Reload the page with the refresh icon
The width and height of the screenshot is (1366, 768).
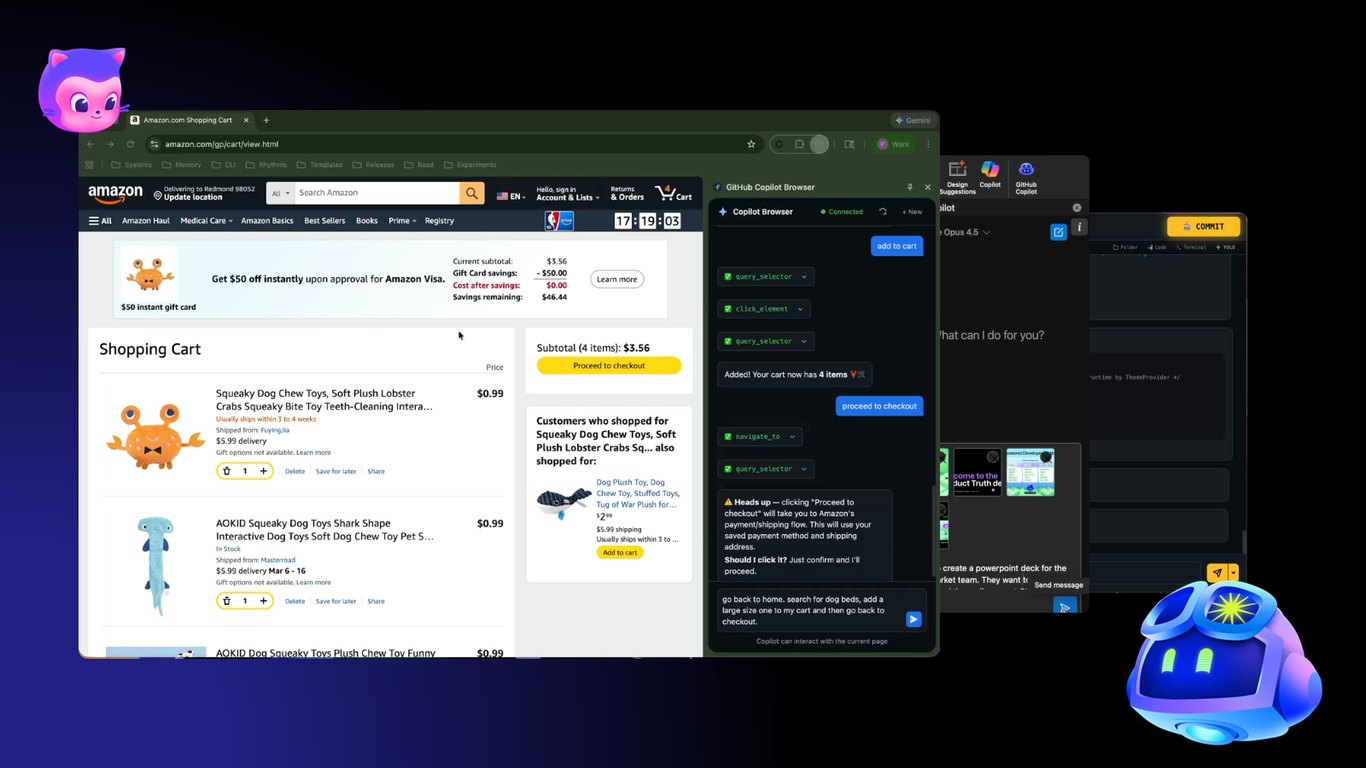(x=130, y=144)
